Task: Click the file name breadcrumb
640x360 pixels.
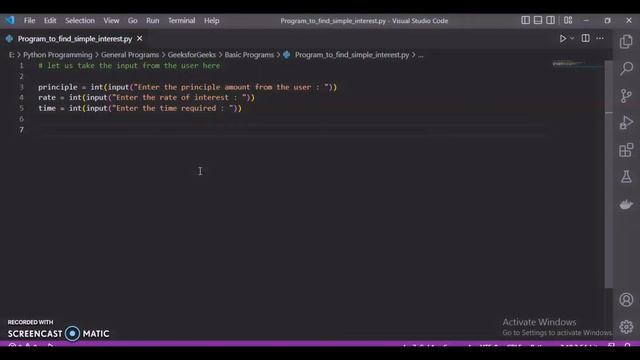Action: 352,55
